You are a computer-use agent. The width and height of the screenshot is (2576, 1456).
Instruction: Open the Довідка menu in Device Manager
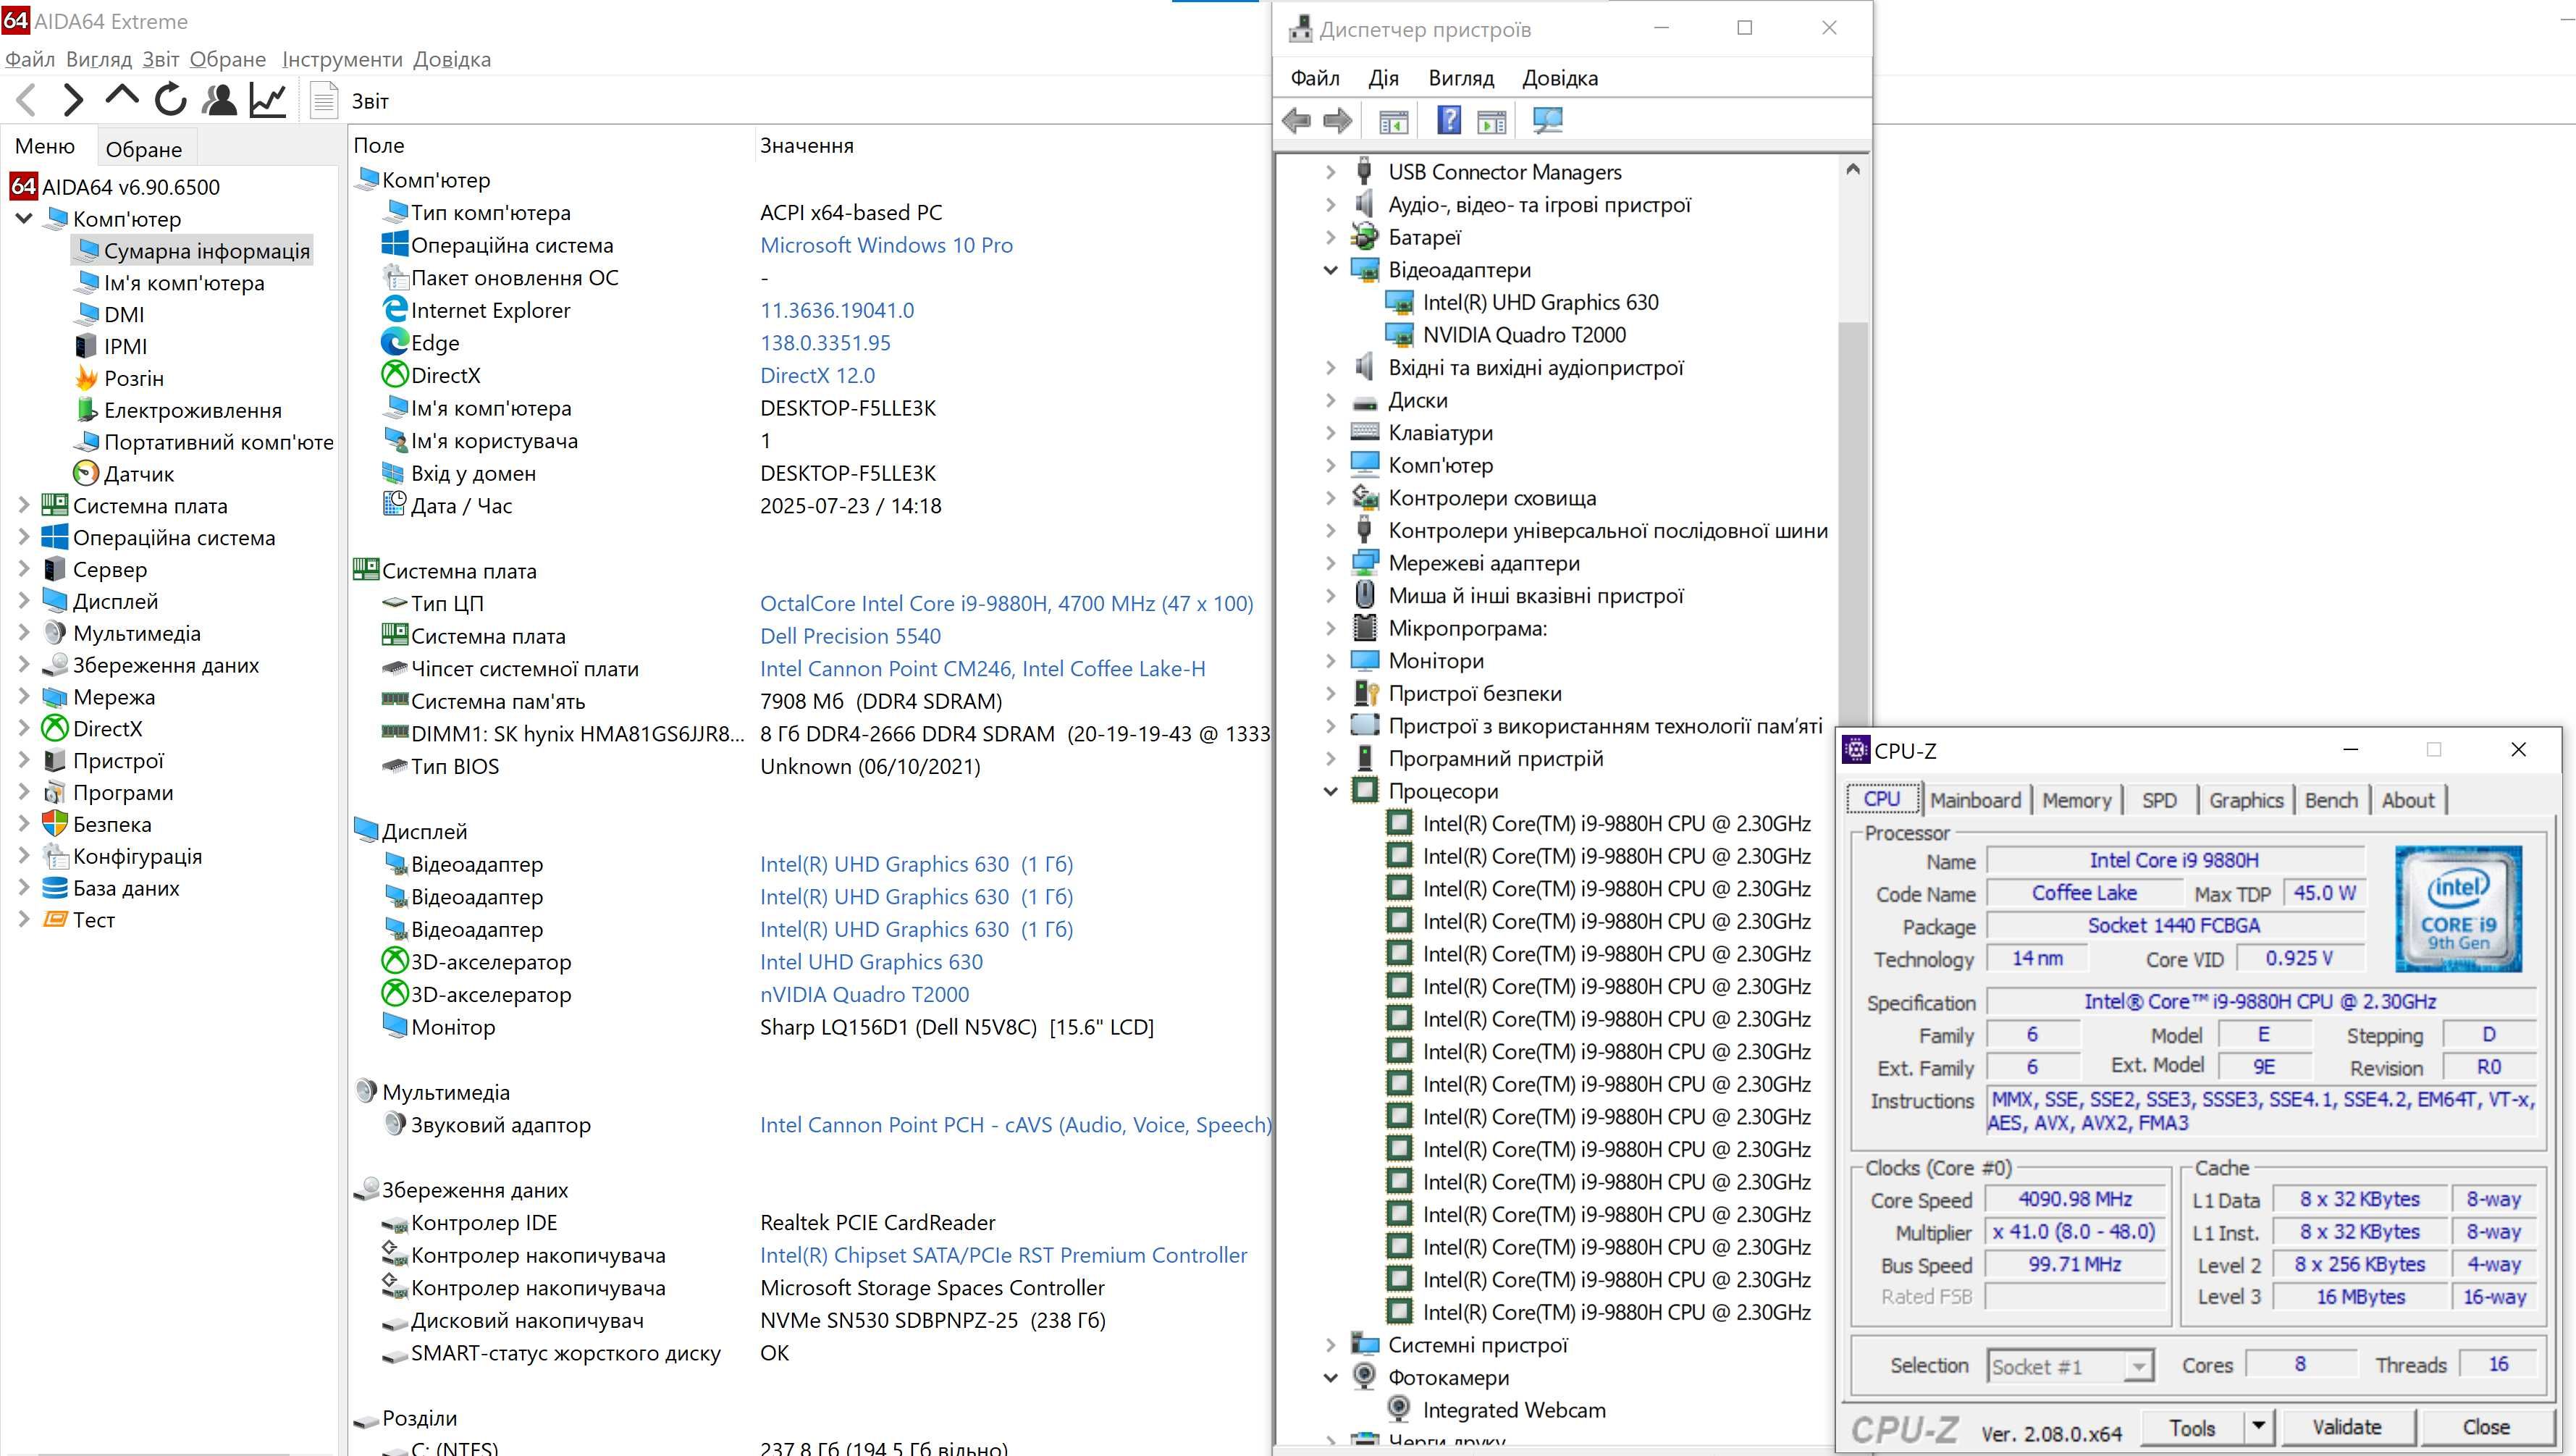1559,78
